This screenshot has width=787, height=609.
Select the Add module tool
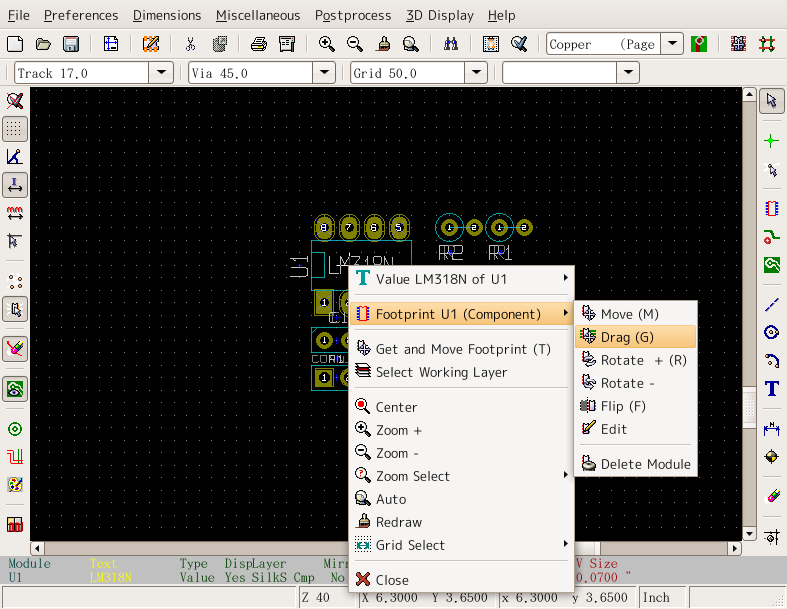pos(771,209)
